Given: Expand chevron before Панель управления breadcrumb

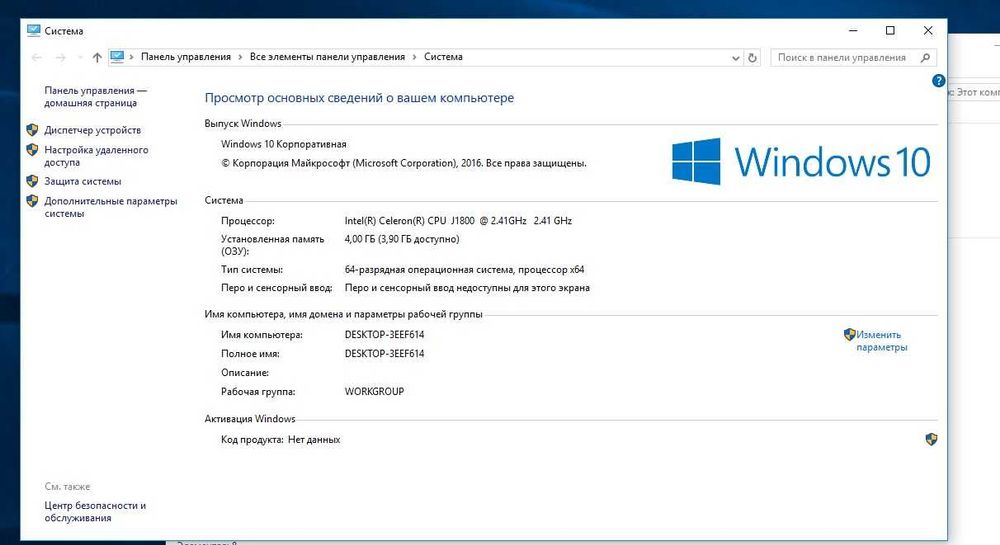Looking at the screenshot, I should point(131,57).
